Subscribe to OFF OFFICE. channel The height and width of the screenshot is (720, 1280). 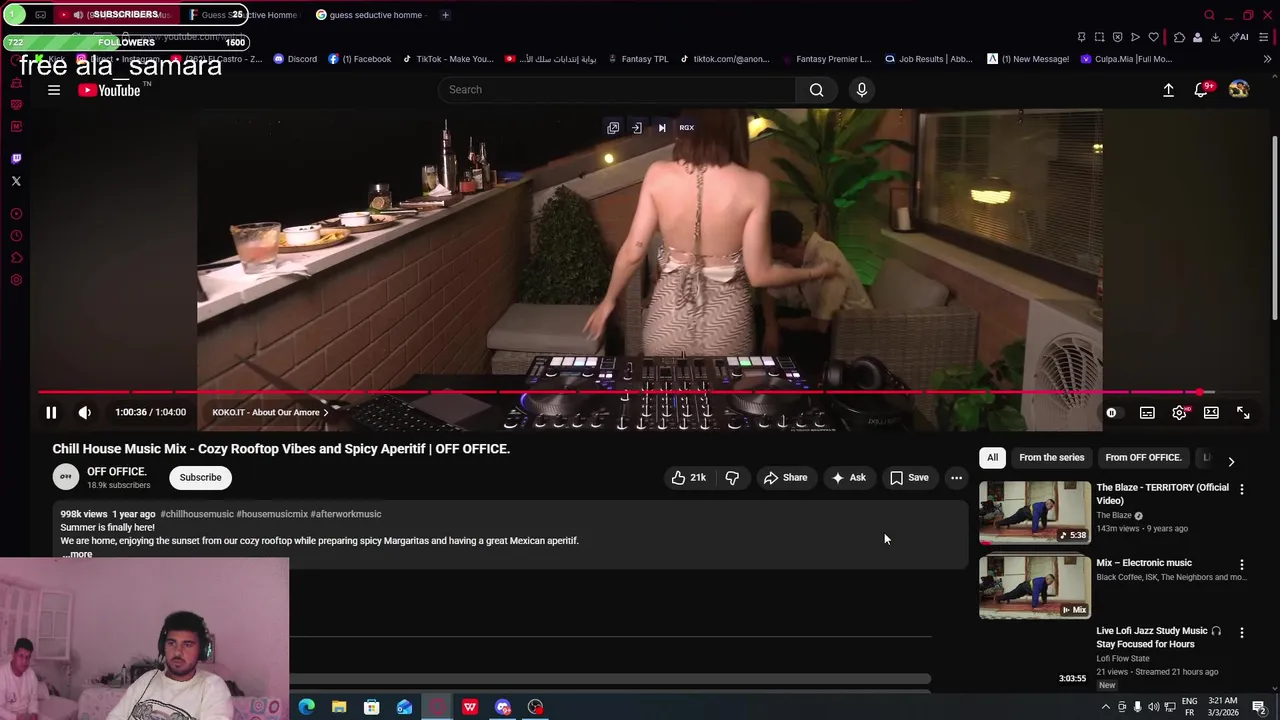click(200, 477)
